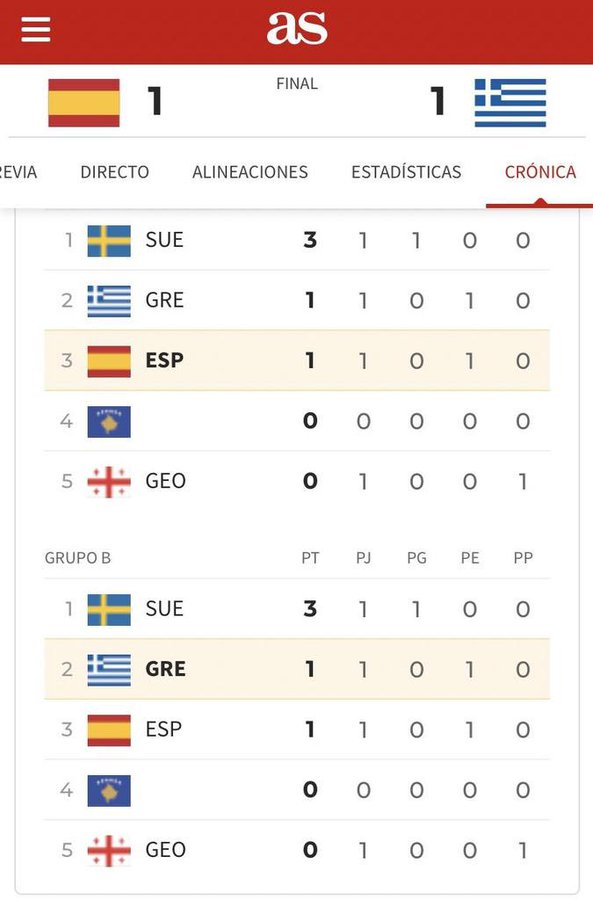
Task: Select Kosovo flag in top standings table
Action: [x=109, y=422]
